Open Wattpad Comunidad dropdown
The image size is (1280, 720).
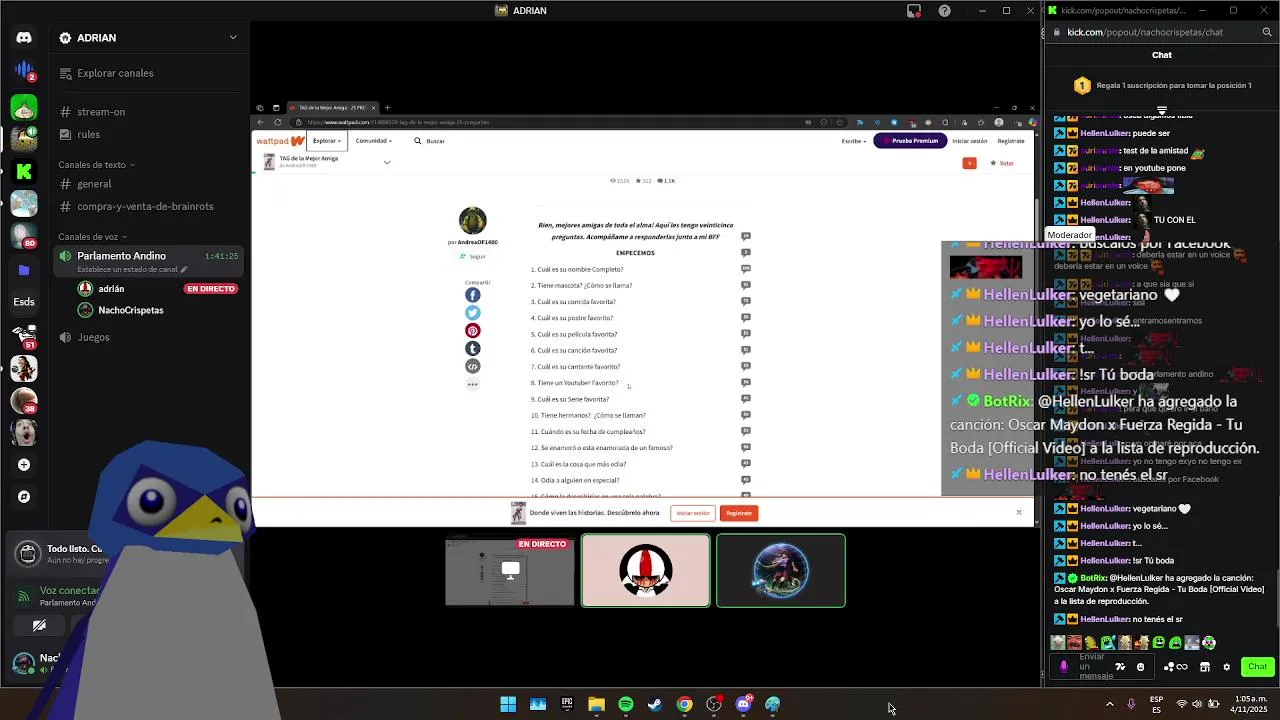click(373, 141)
